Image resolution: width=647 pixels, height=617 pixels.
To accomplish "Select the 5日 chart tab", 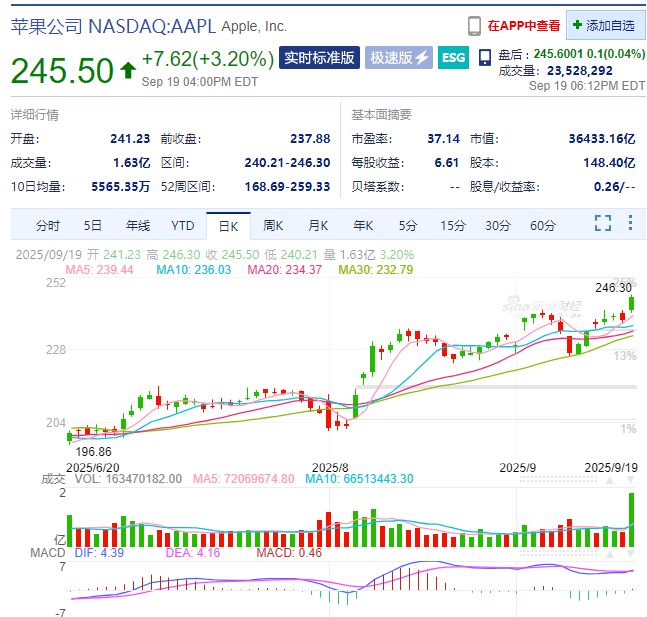I will [x=92, y=226].
